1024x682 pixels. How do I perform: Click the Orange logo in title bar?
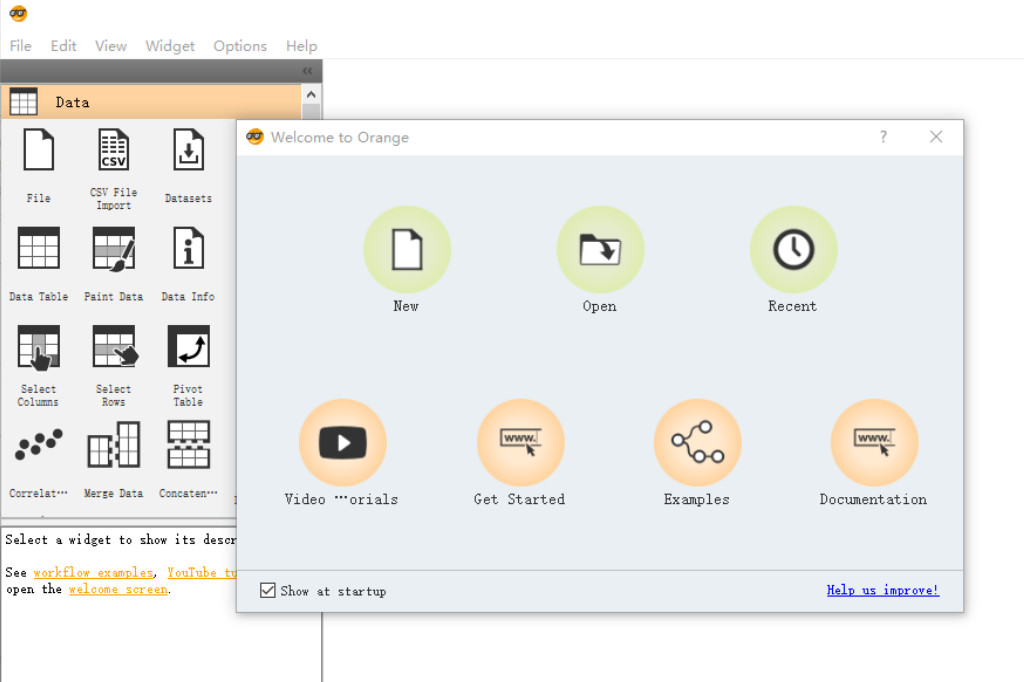18,13
